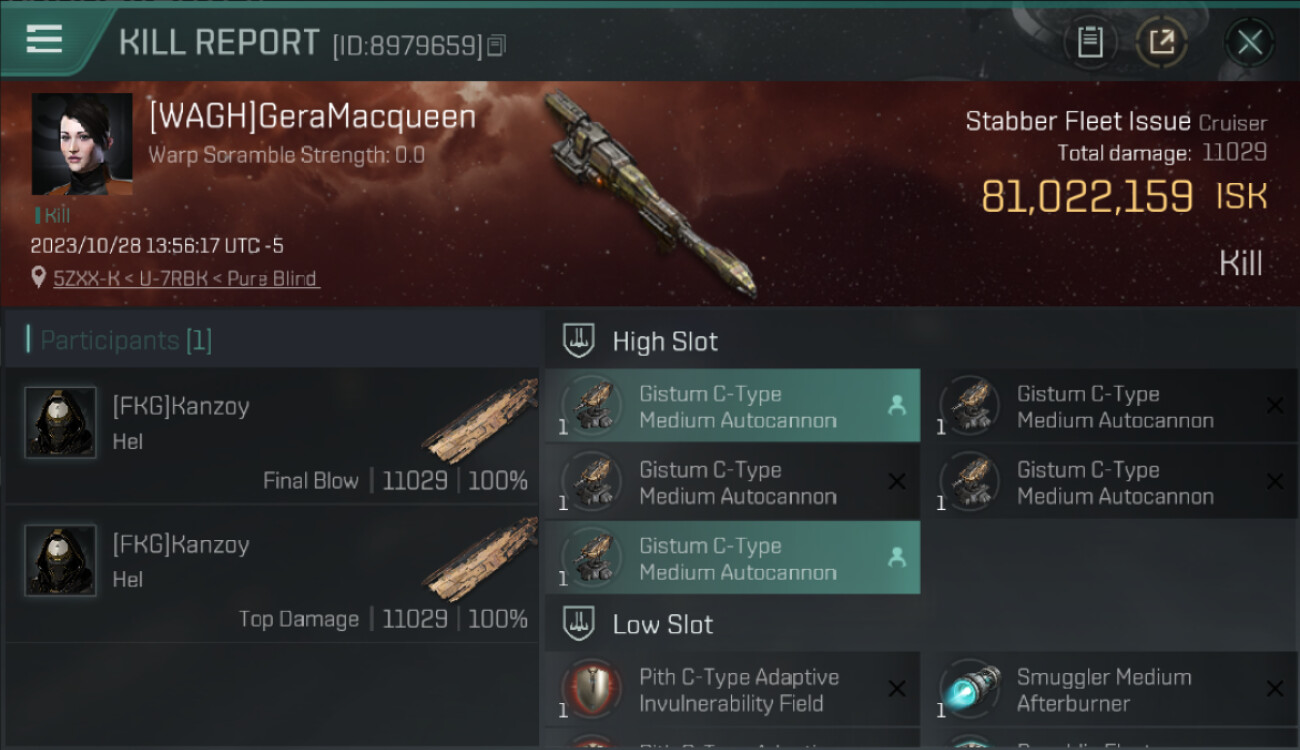The image size is (1300, 750).
Task: Open the clipboard notes icon
Action: [1090, 43]
